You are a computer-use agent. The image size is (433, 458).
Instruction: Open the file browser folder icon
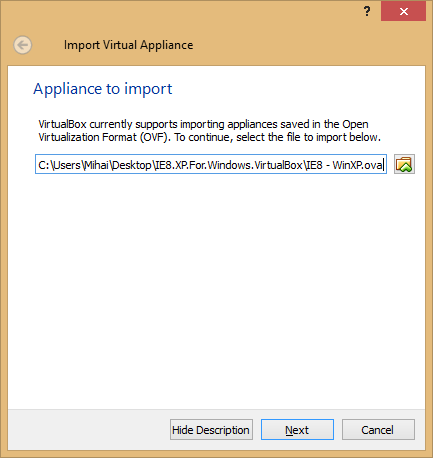pyautogui.click(x=404, y=164)
